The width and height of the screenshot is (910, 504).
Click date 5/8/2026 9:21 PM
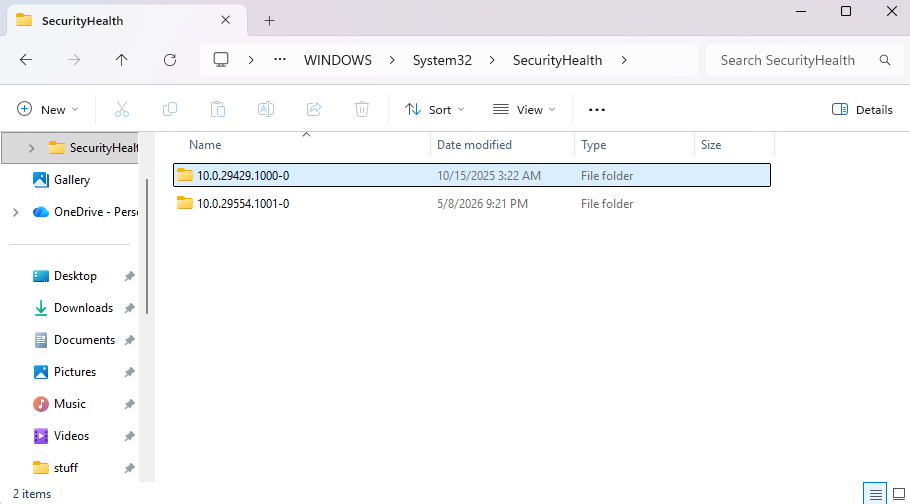point(482,204)
